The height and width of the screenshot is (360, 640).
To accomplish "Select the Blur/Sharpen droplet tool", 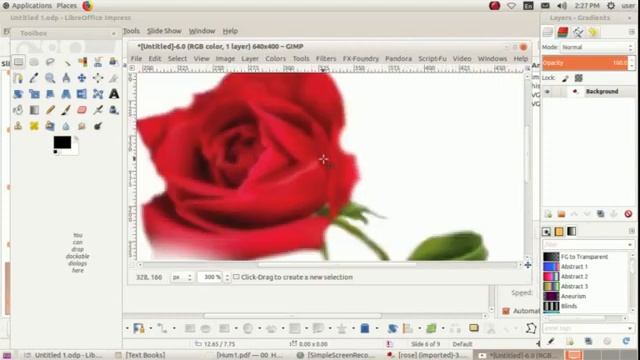I will (66, 126).
